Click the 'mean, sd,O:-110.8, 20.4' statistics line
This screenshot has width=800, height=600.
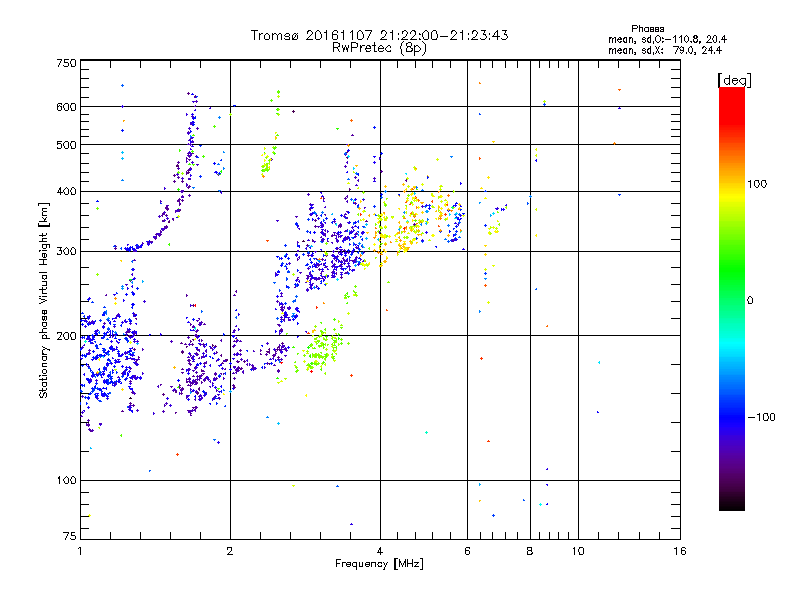(x=667, y=39)
